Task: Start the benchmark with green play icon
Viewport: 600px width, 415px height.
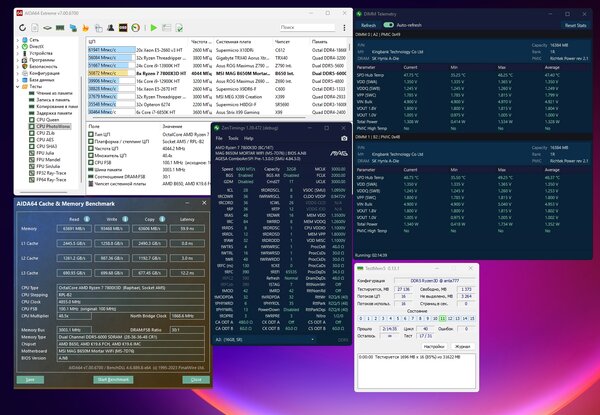Action: (x=153, y=28)
